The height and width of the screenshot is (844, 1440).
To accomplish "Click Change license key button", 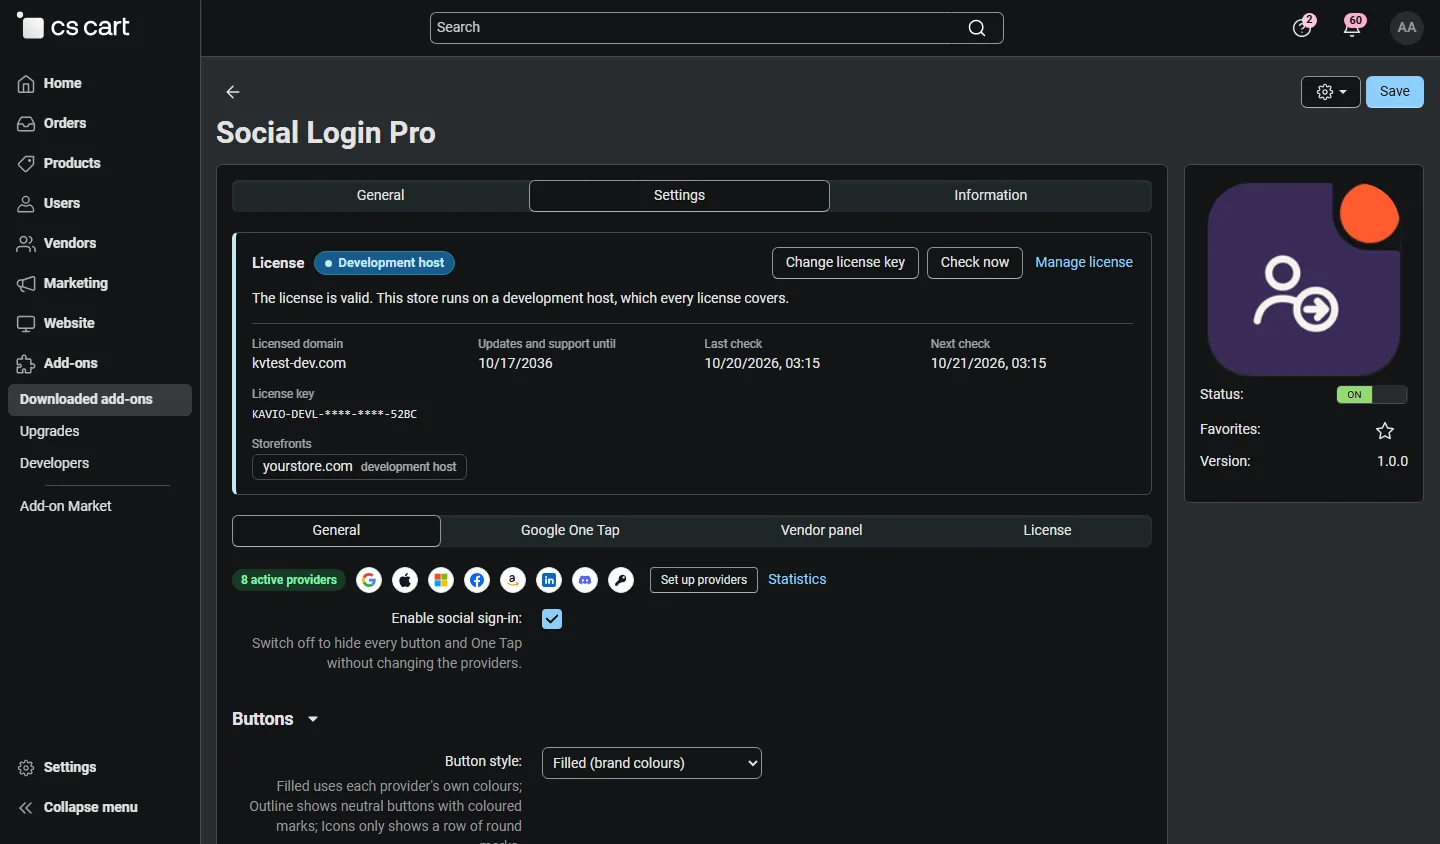I will pyautogui.click(x=845, y=263).
